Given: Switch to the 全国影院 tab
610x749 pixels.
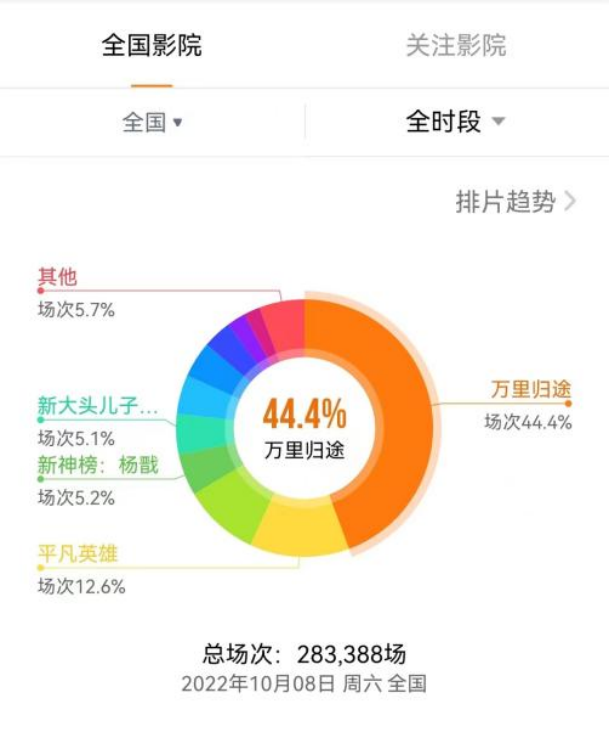Looking at the screenshot, I should [x=151, y=46].
